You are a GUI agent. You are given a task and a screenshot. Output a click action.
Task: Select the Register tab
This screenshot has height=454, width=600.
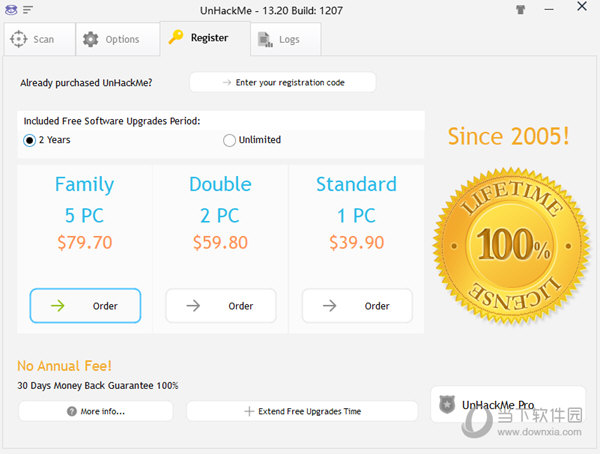205,38
